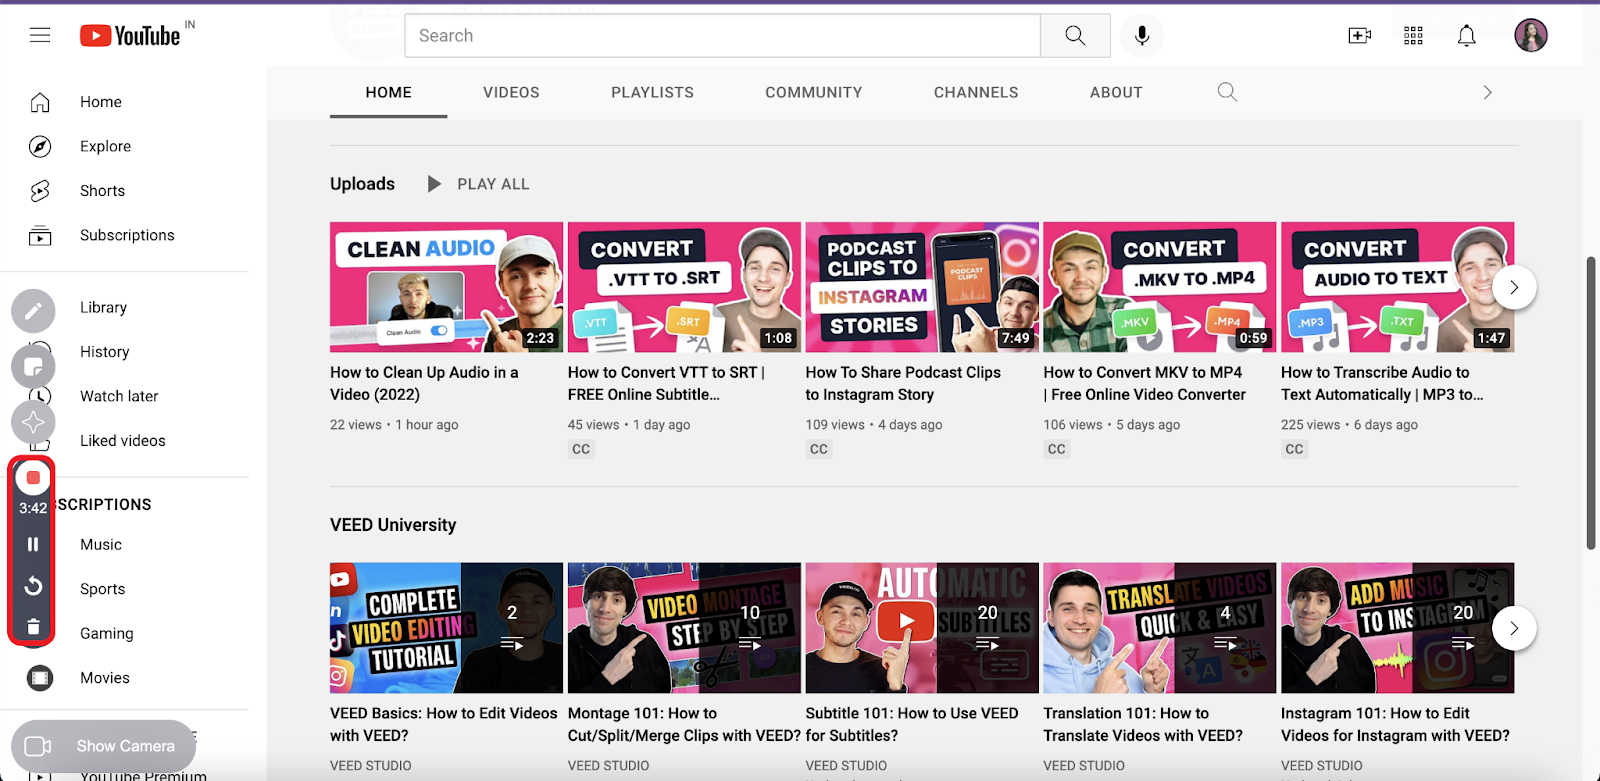Click the Explore compass icon
Image resolution: width=1600 pixels, height=781 pixels.
click(x=40, y=146)
